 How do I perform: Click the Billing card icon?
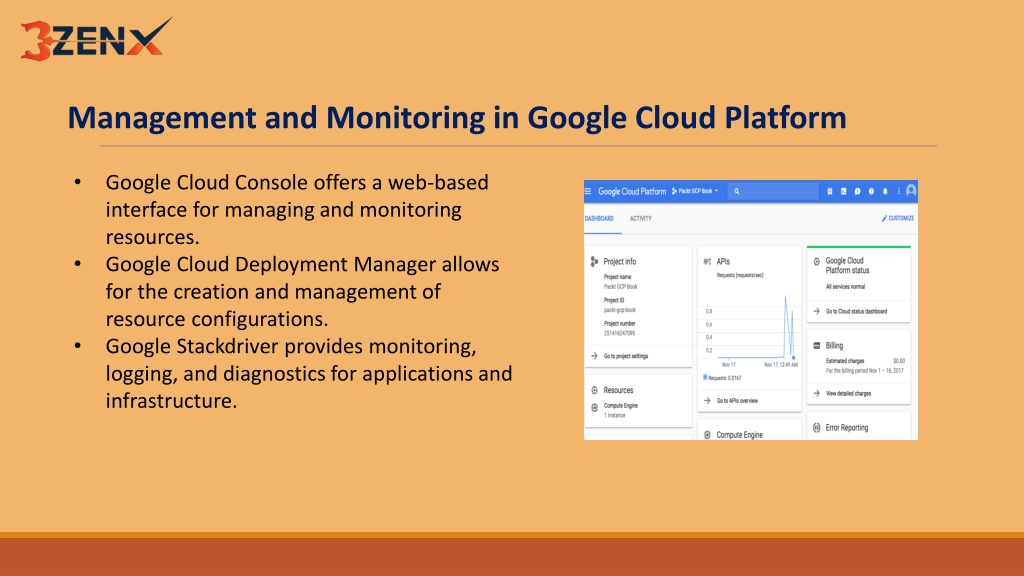point(816,345)
